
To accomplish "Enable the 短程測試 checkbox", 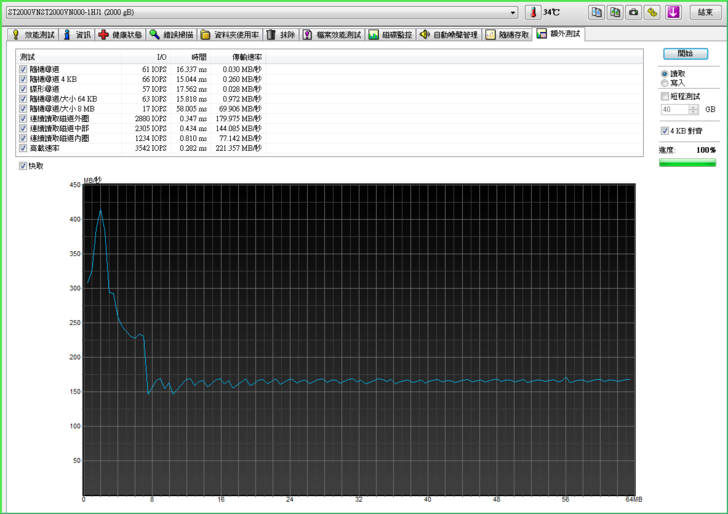I will (665, 96).
